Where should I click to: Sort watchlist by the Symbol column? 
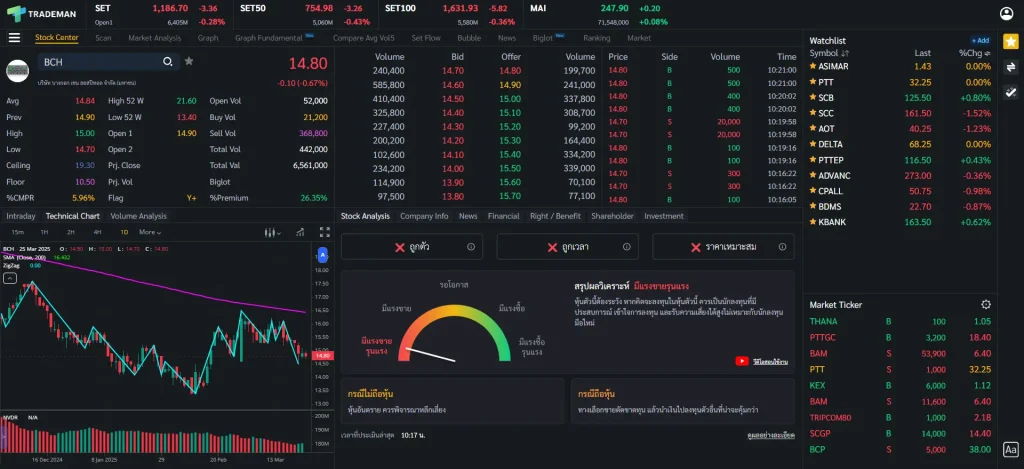830,53
